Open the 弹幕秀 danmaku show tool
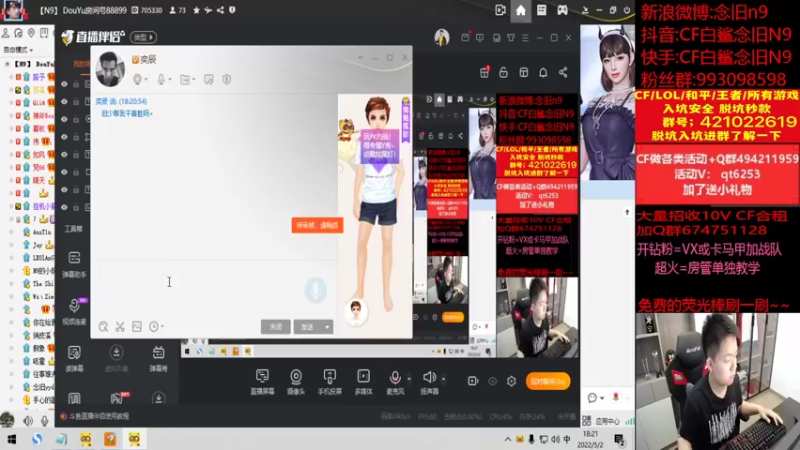The height and width of the screenshot is (450, 800). click(x=158, y=358)
